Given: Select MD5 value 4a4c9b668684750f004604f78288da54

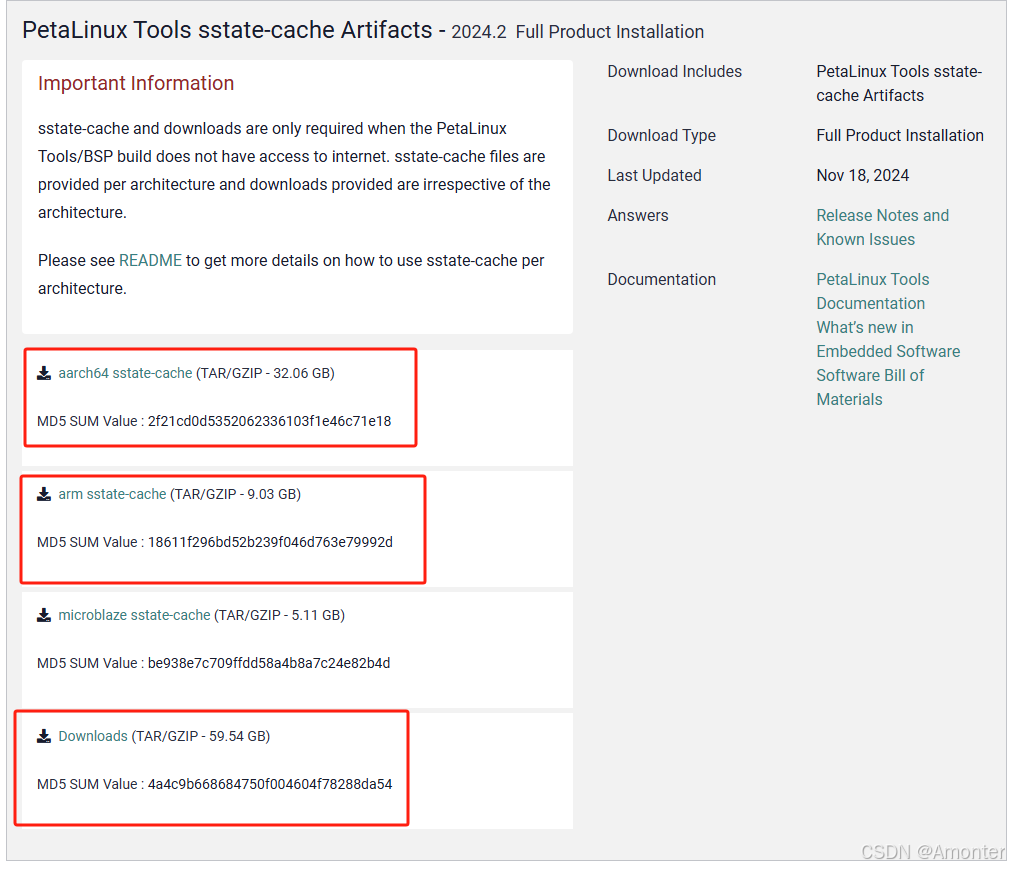Looking at the screenshot, I should (x=270, y=784).
